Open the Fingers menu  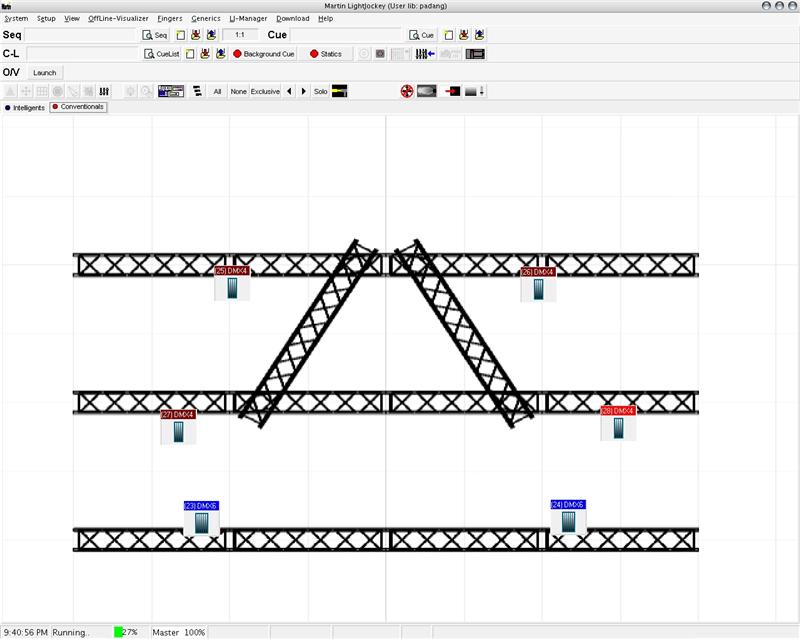(x=170, y=18)
